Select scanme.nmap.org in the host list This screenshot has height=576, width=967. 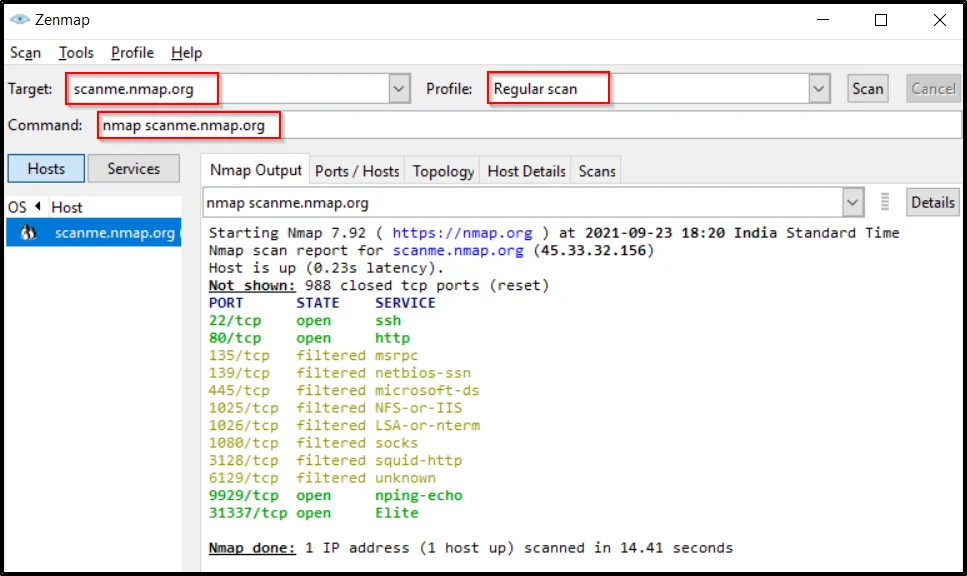tap(94, 233)
